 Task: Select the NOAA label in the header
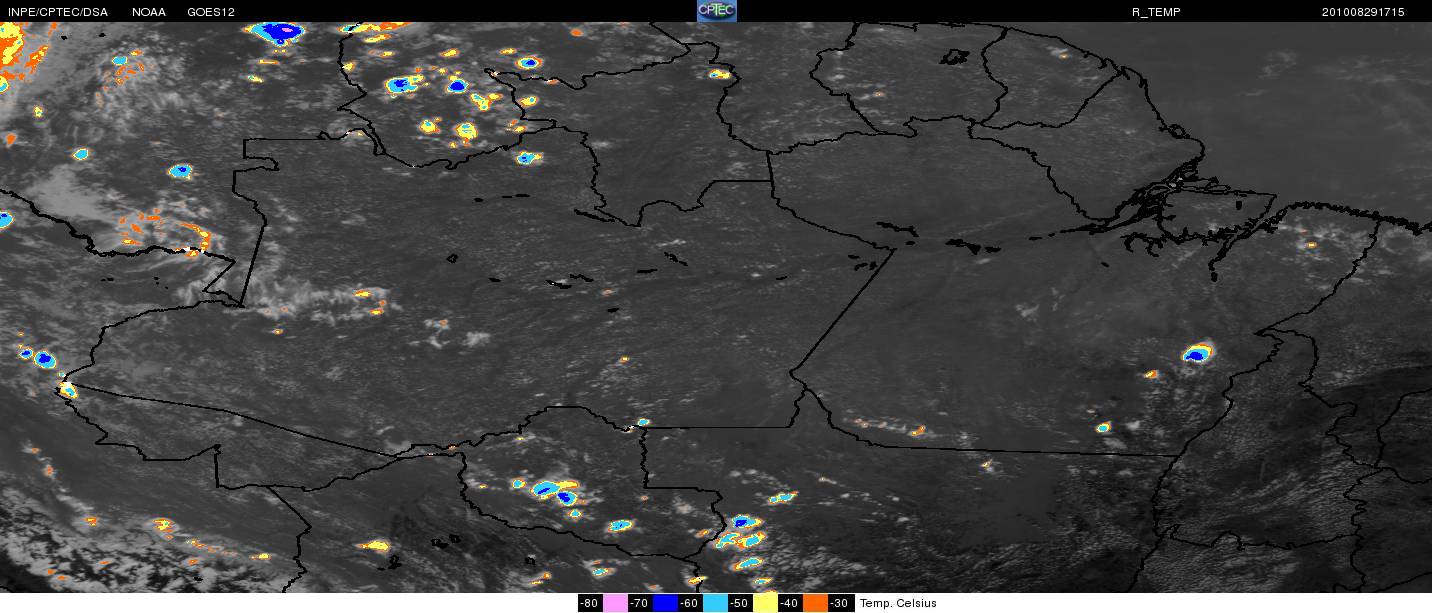click(x=148, y=12)
